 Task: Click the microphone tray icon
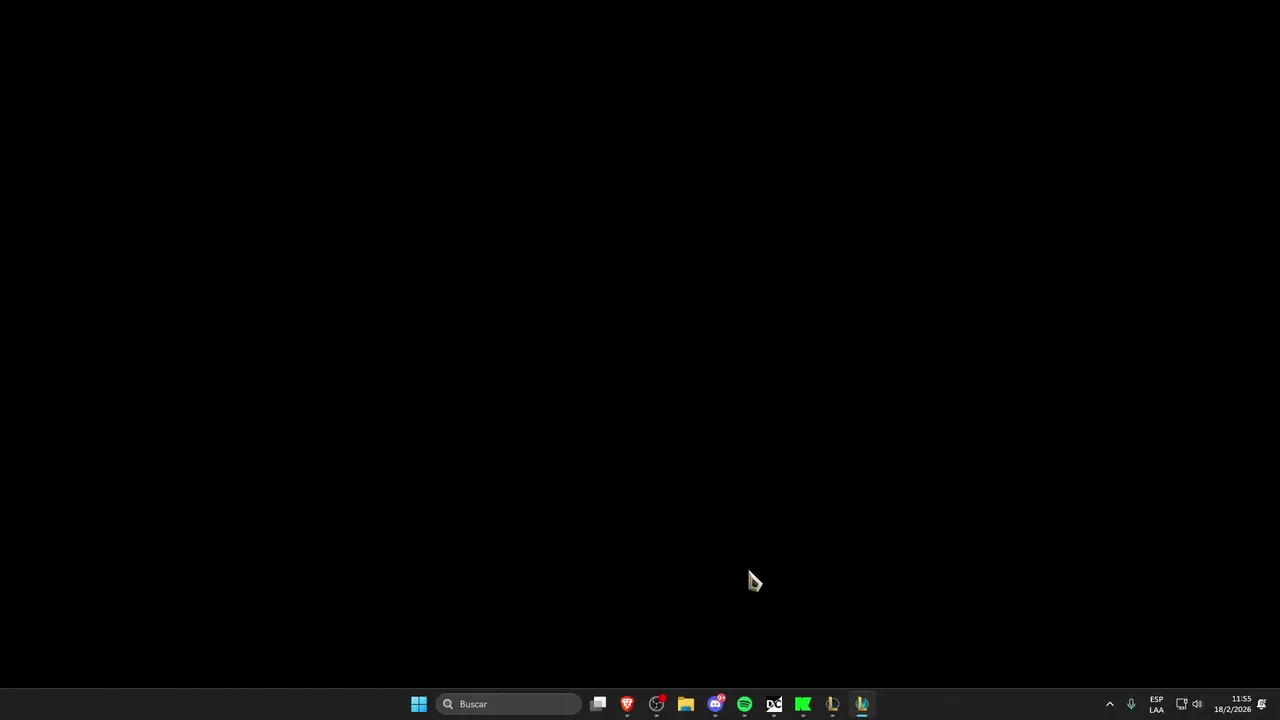coord(1131,704)
